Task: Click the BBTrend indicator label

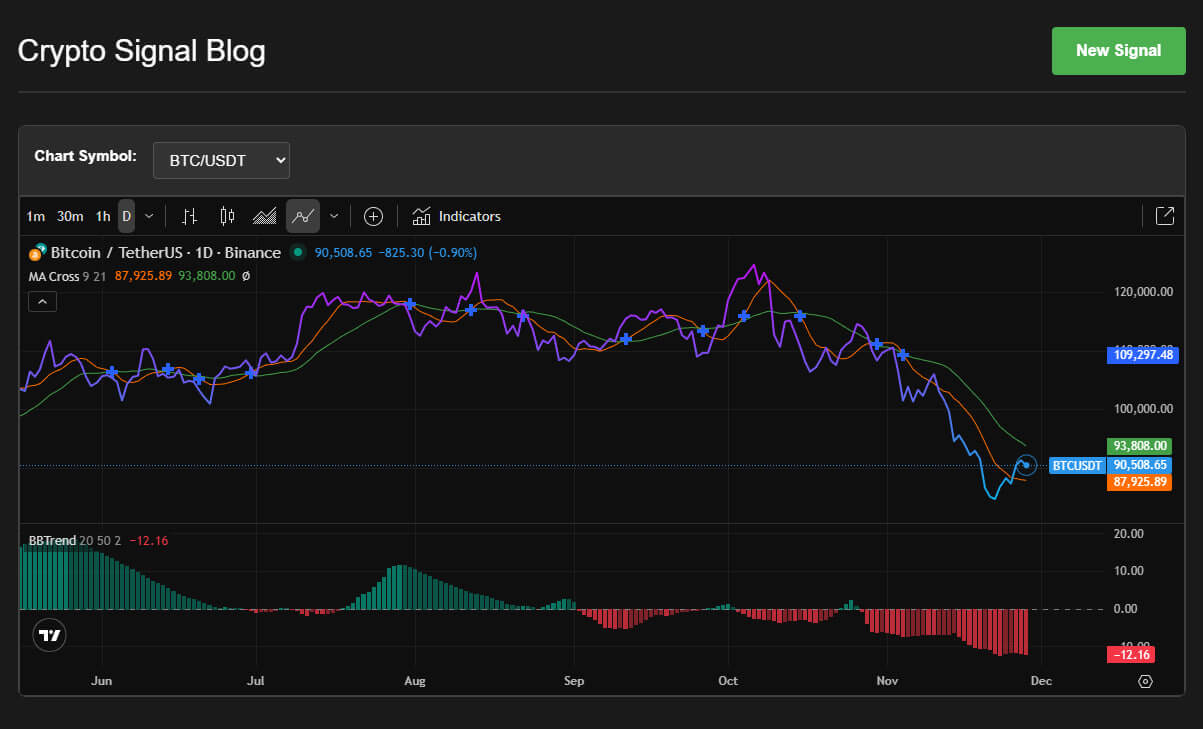Action: (x=52, y=541)
